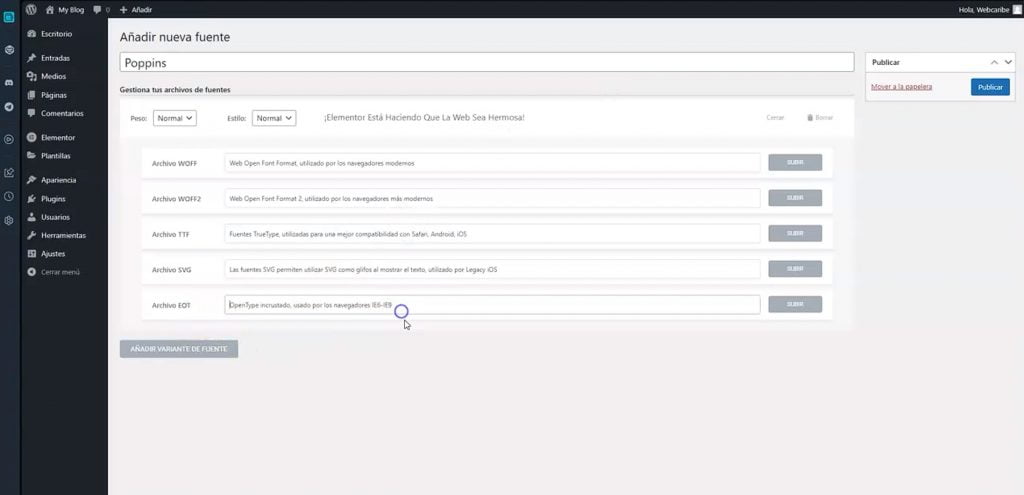Click the Archivo TTF URL field
The width and height of the screenshot is (1024, 495).
(492, 233)
